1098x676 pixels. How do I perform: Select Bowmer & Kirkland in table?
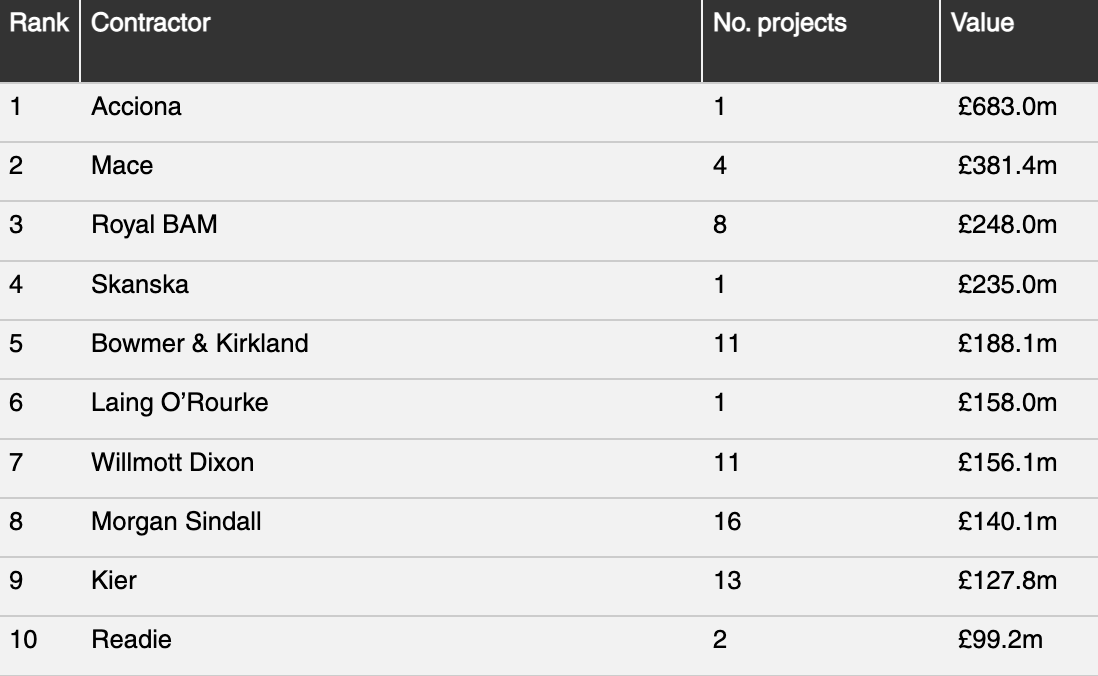(200, 343)
